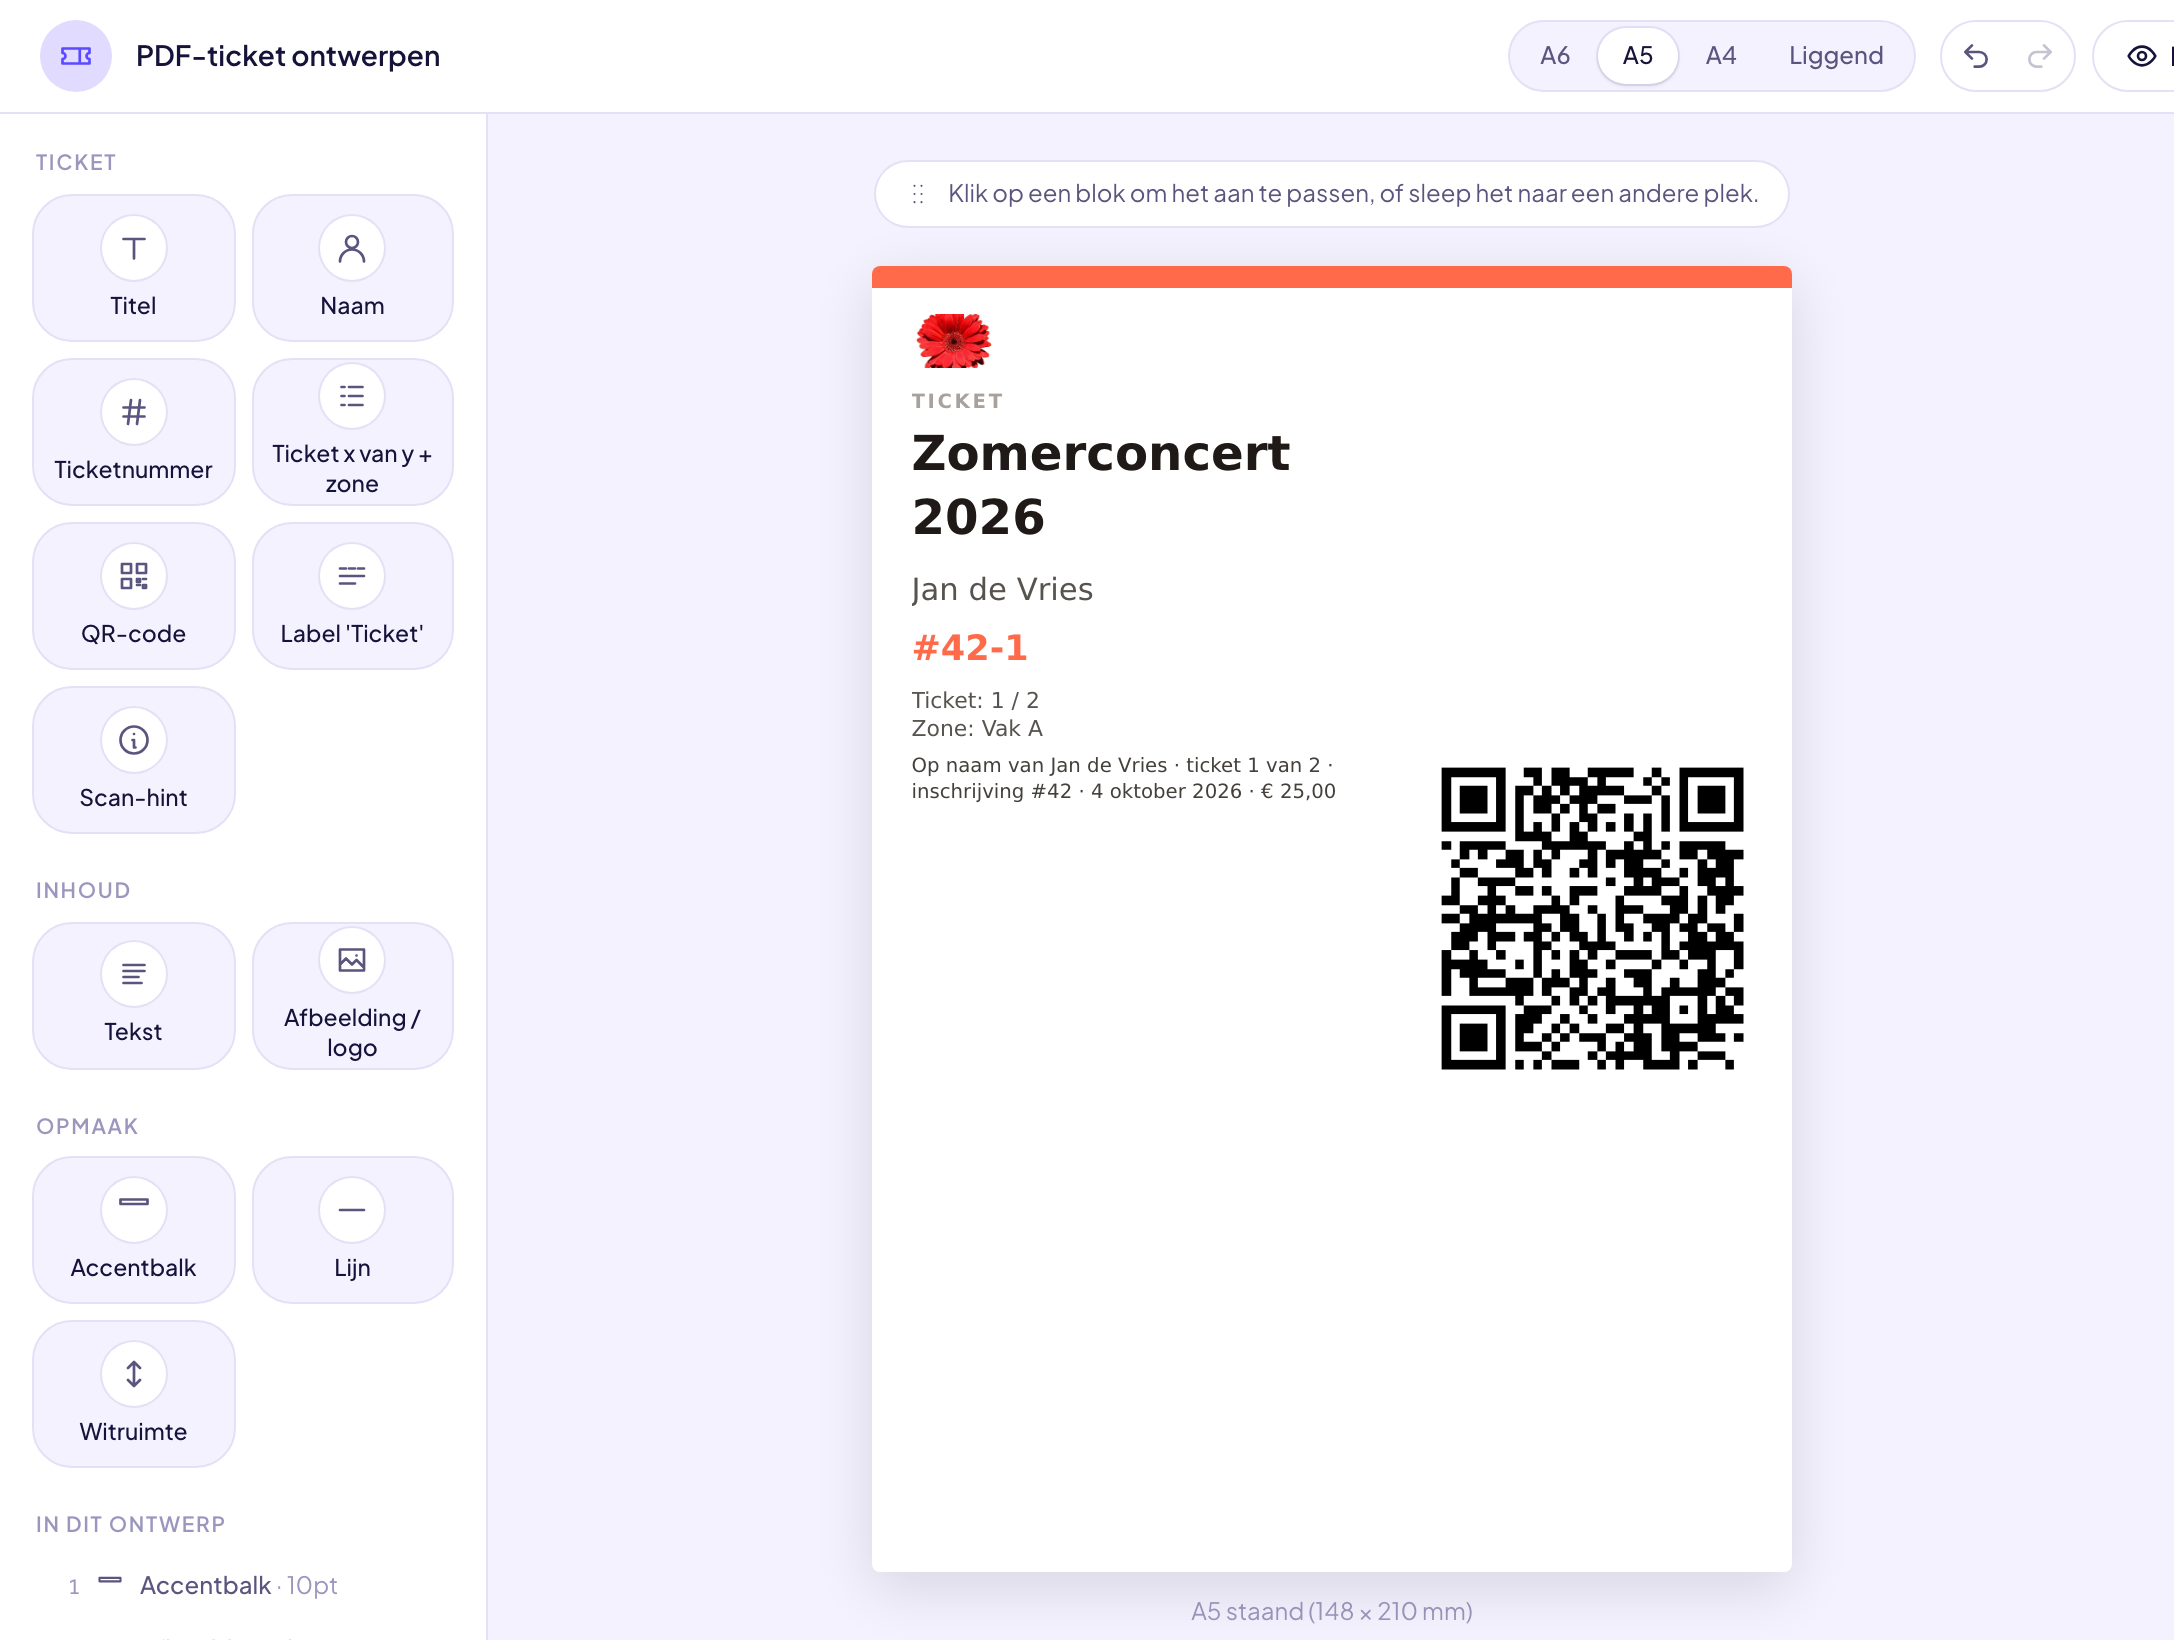Image resolution: width=2174 pixels, height=1640 pixels.
Task: Select the #42-1 ticket number block
Action: click(969, 648)
